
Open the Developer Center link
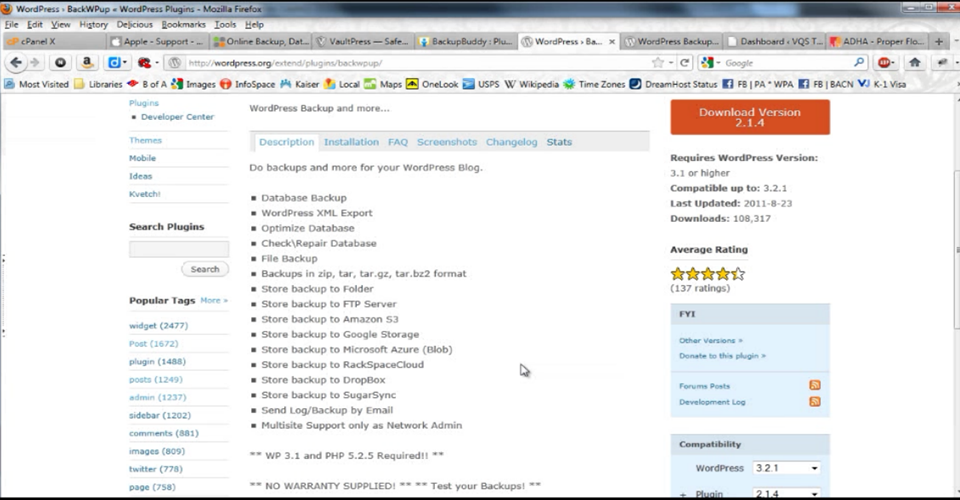[177, 117]
